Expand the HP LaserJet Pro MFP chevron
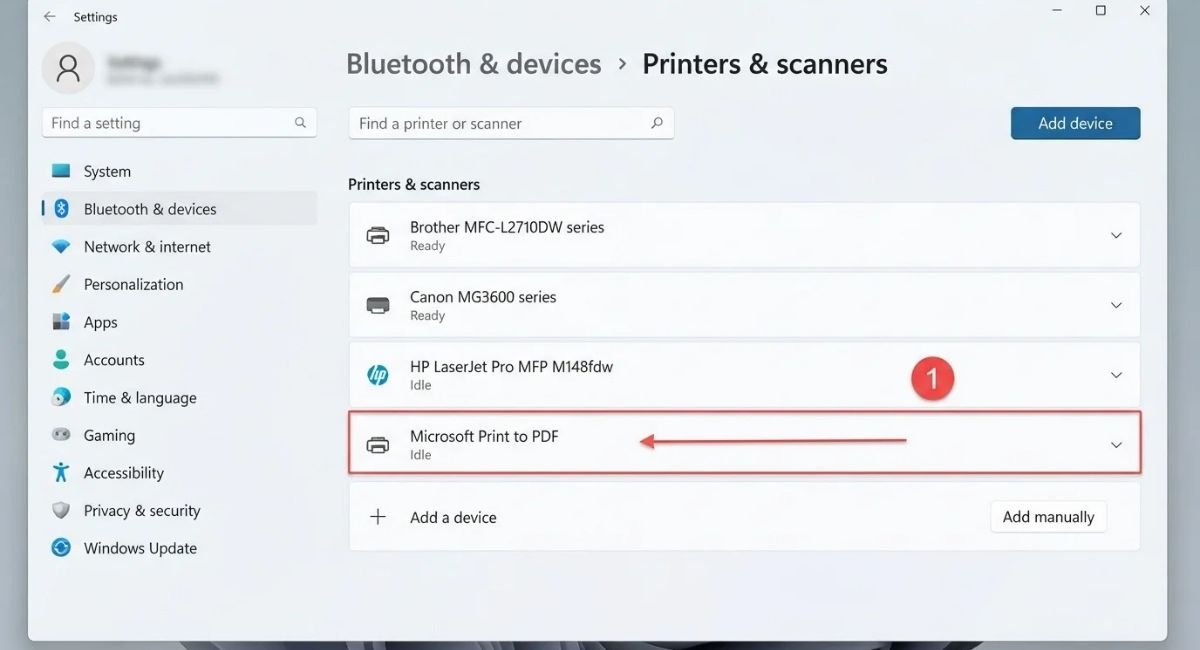The image size is (1200, 650). pos(1117,375)
